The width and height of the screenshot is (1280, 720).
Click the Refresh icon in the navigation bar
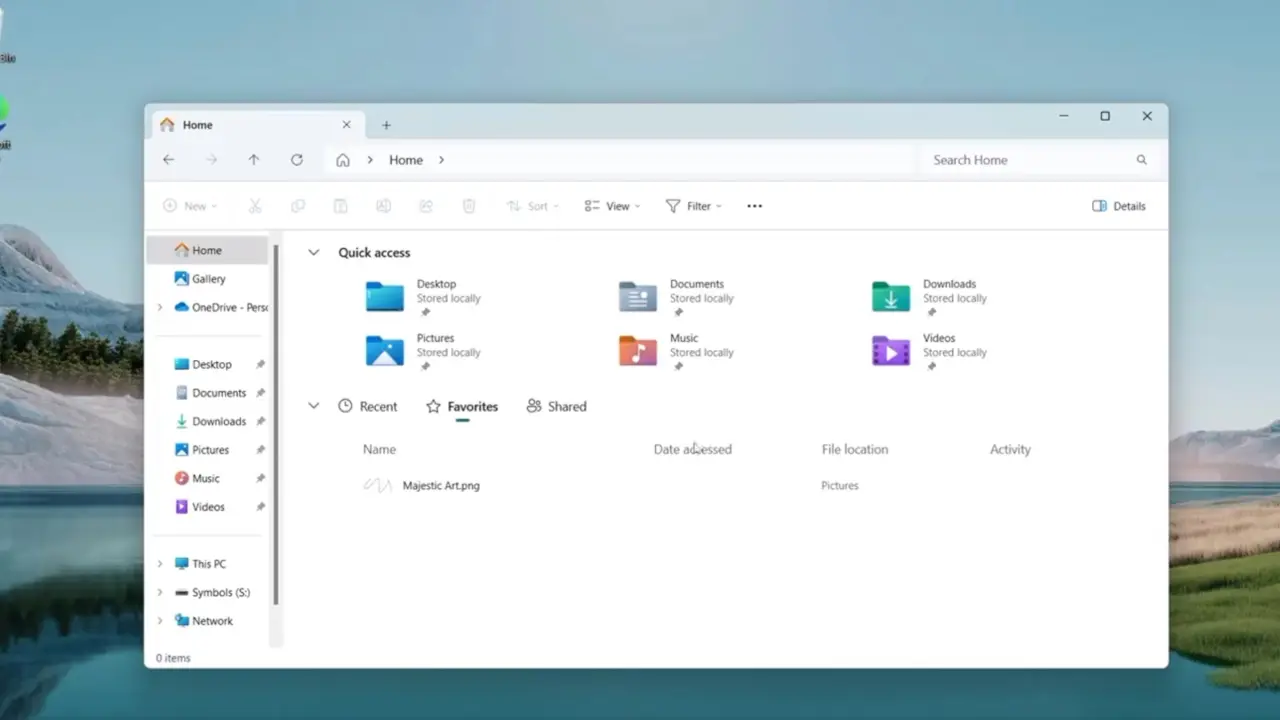297,160
